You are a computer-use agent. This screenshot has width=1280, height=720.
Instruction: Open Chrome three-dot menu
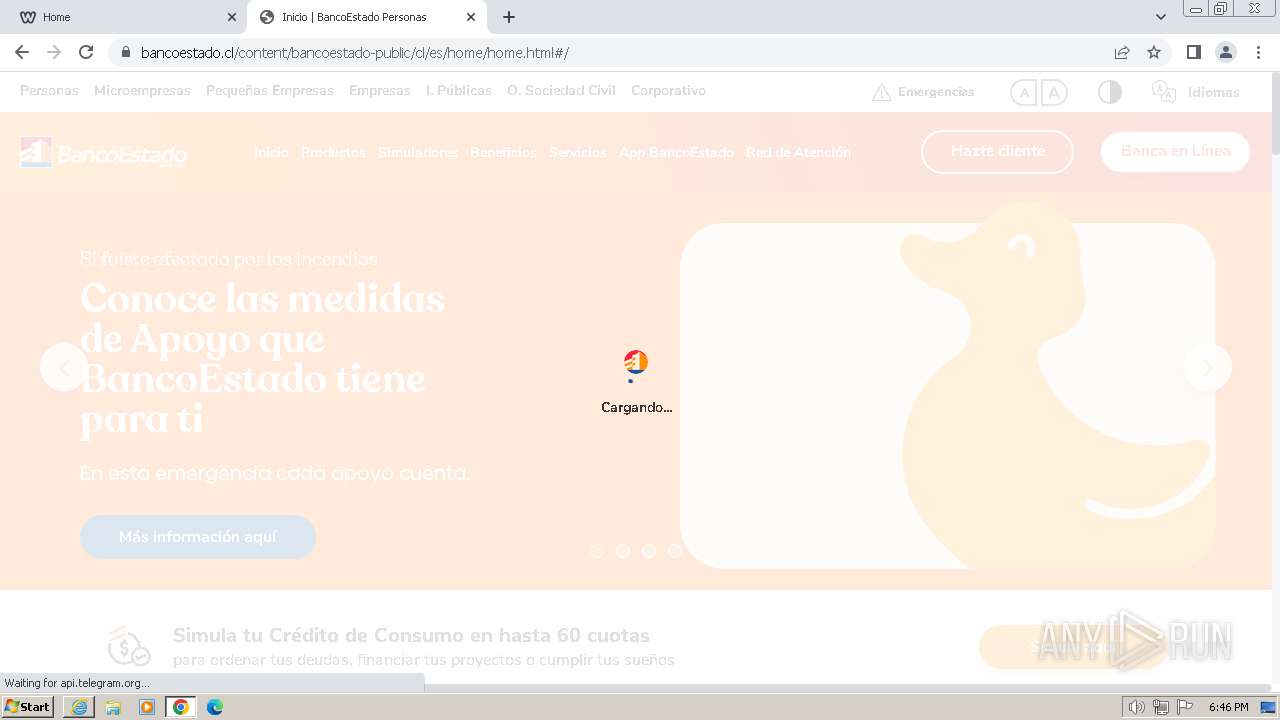click(1258, 52)
